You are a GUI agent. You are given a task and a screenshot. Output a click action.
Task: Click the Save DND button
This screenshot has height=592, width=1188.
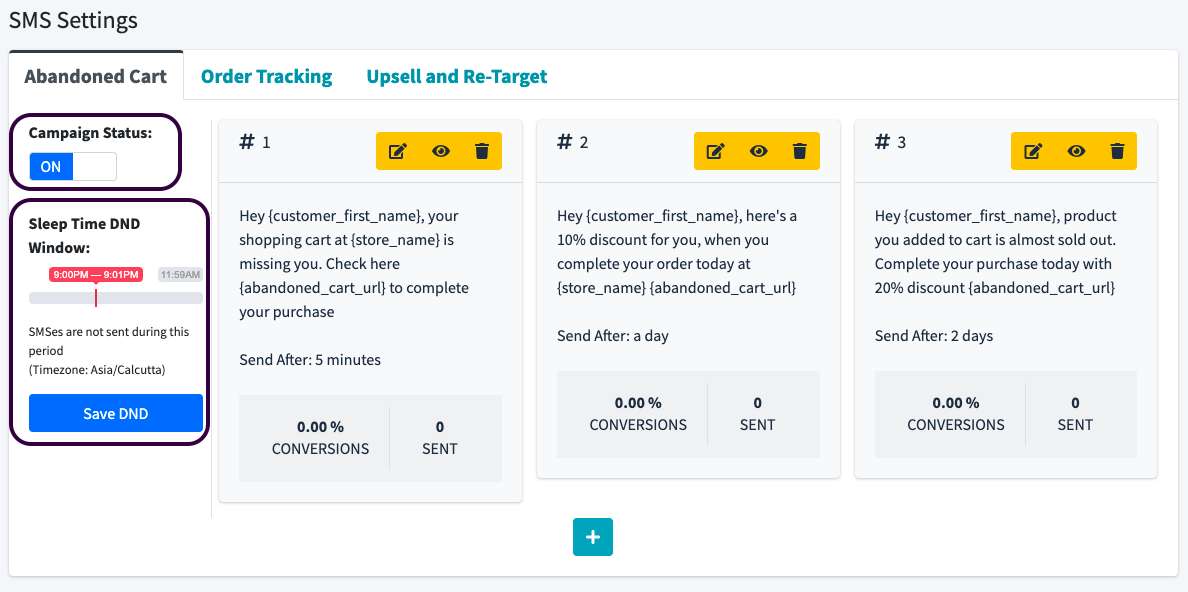[116, 413]
